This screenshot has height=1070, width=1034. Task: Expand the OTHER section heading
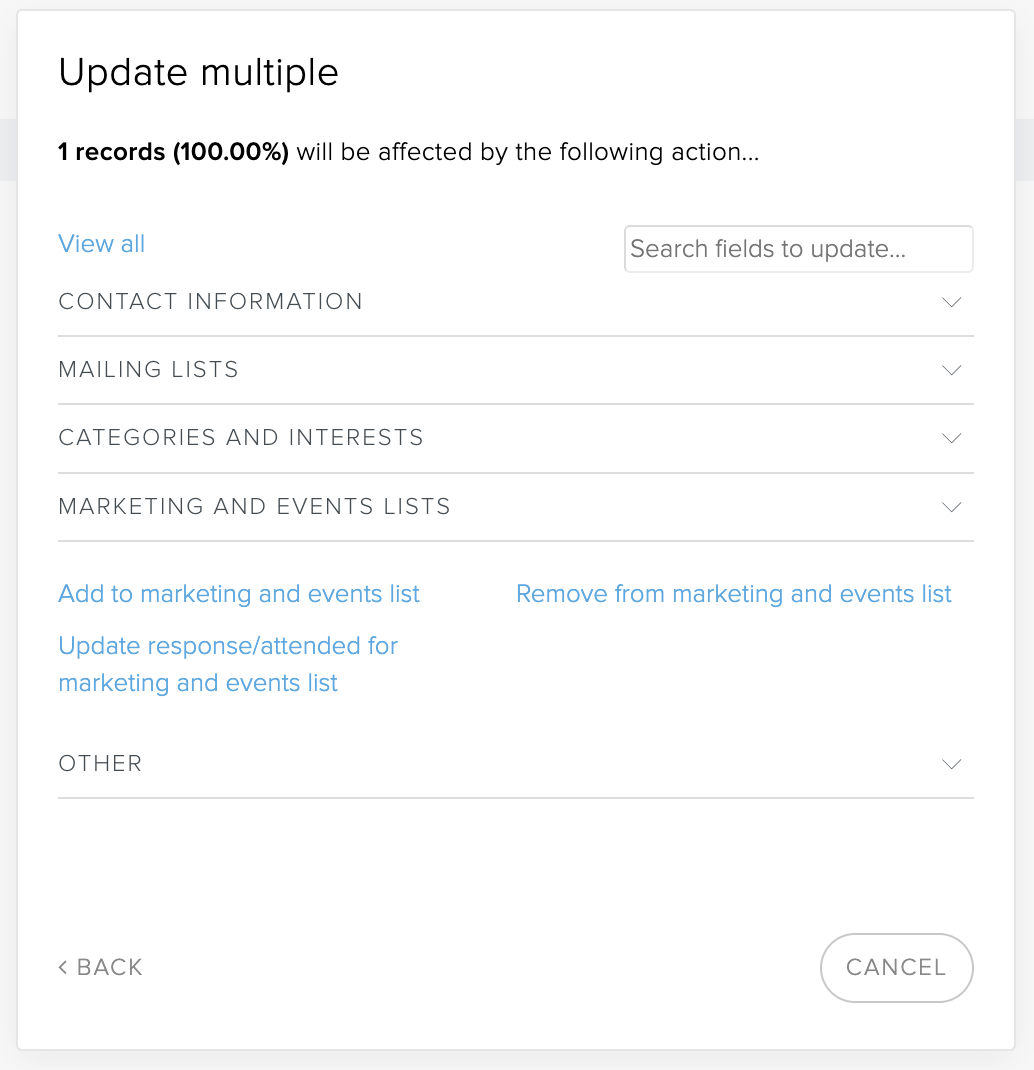(100, 764)
